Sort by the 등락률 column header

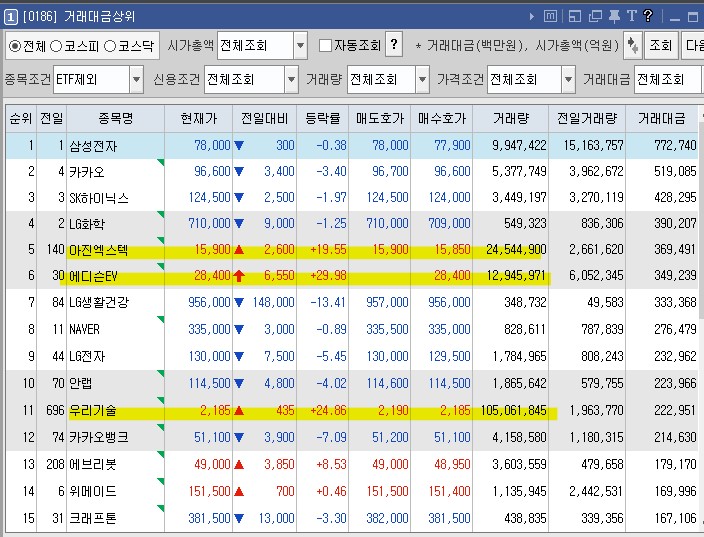322,119
